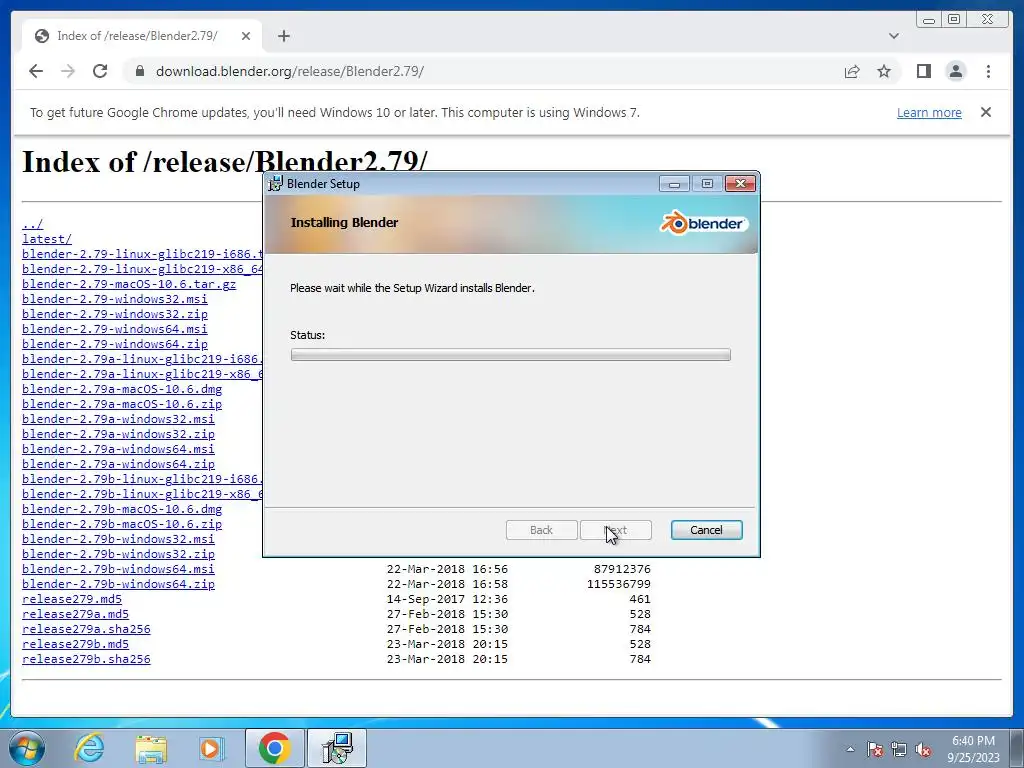Share this page using the share icon
This screenshot has width=1024, height=768.
point(852,71)
